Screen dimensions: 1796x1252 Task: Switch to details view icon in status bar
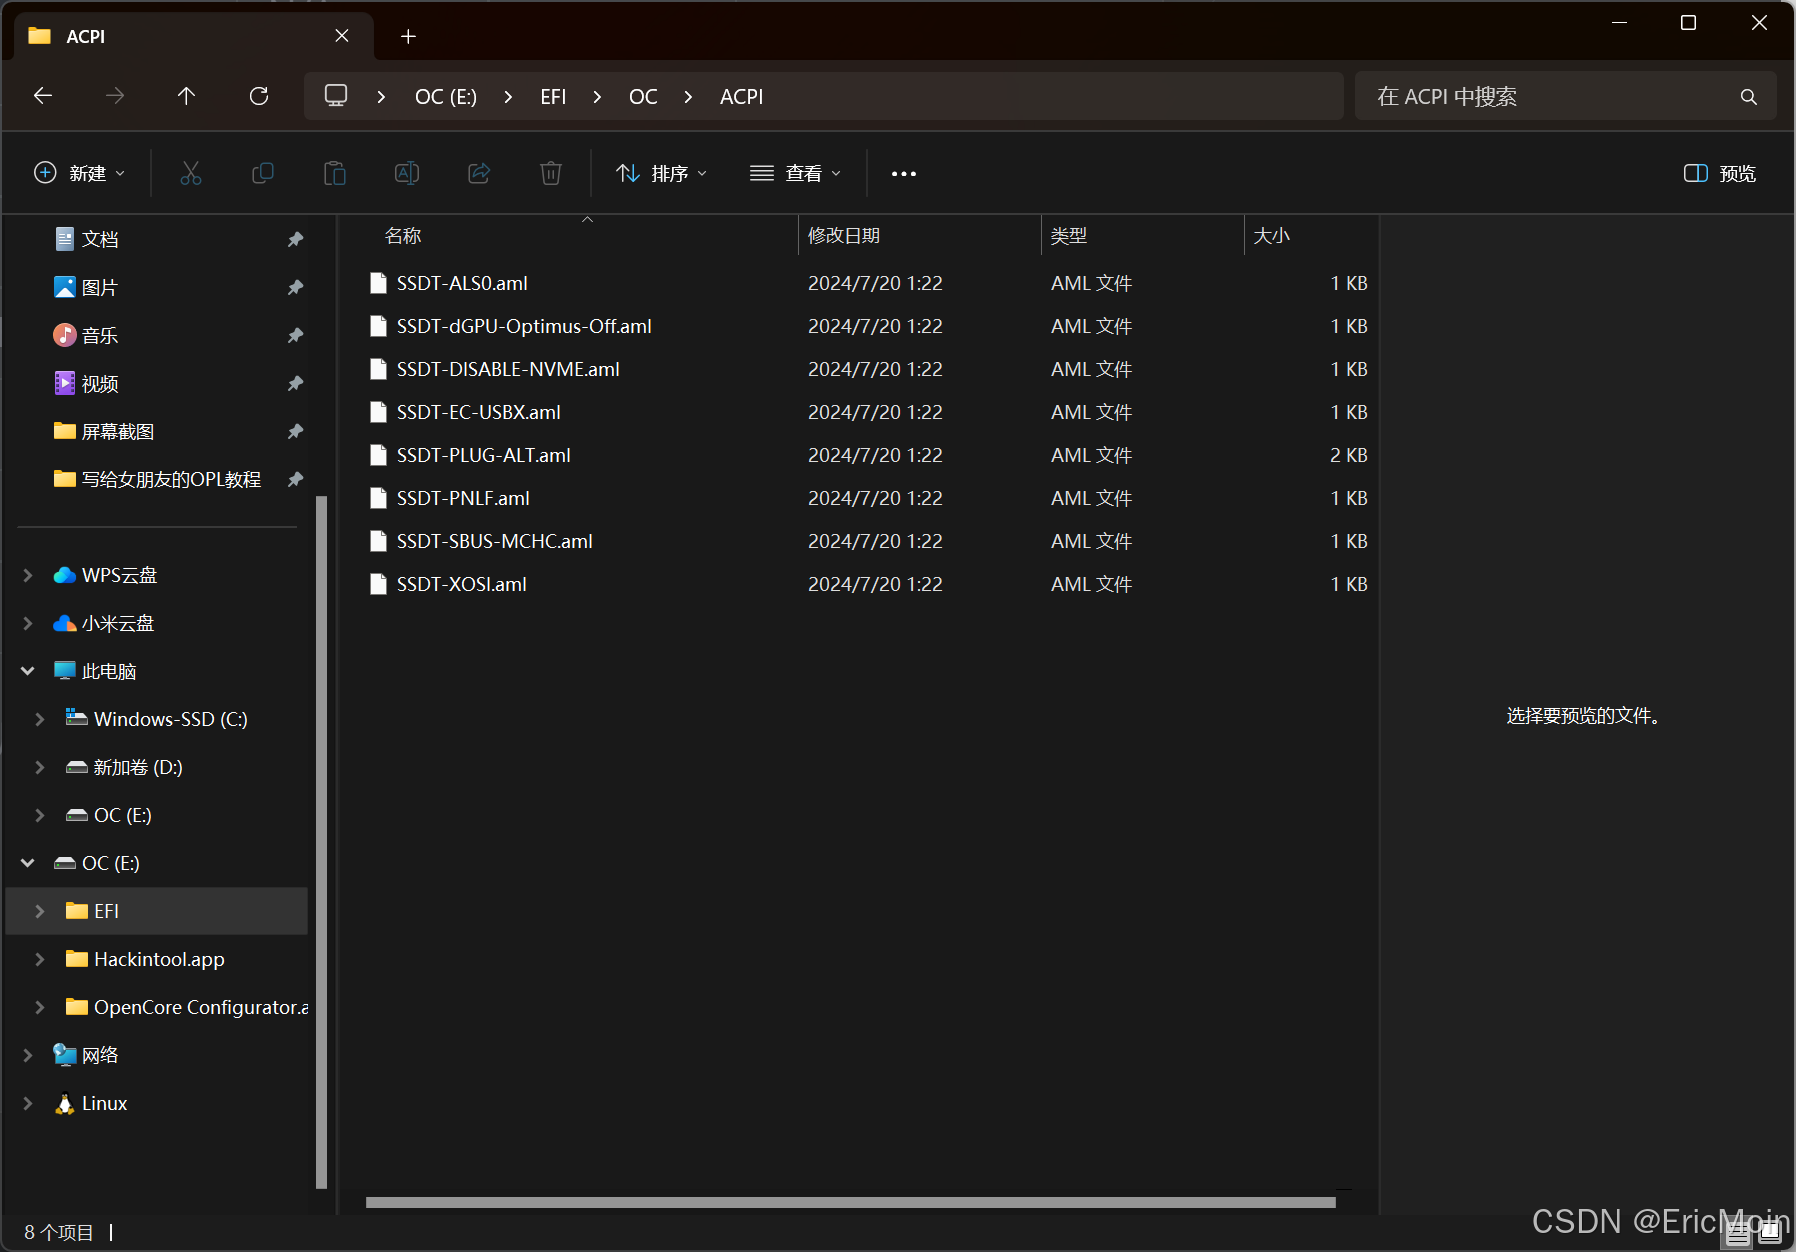(1738, 1233)
